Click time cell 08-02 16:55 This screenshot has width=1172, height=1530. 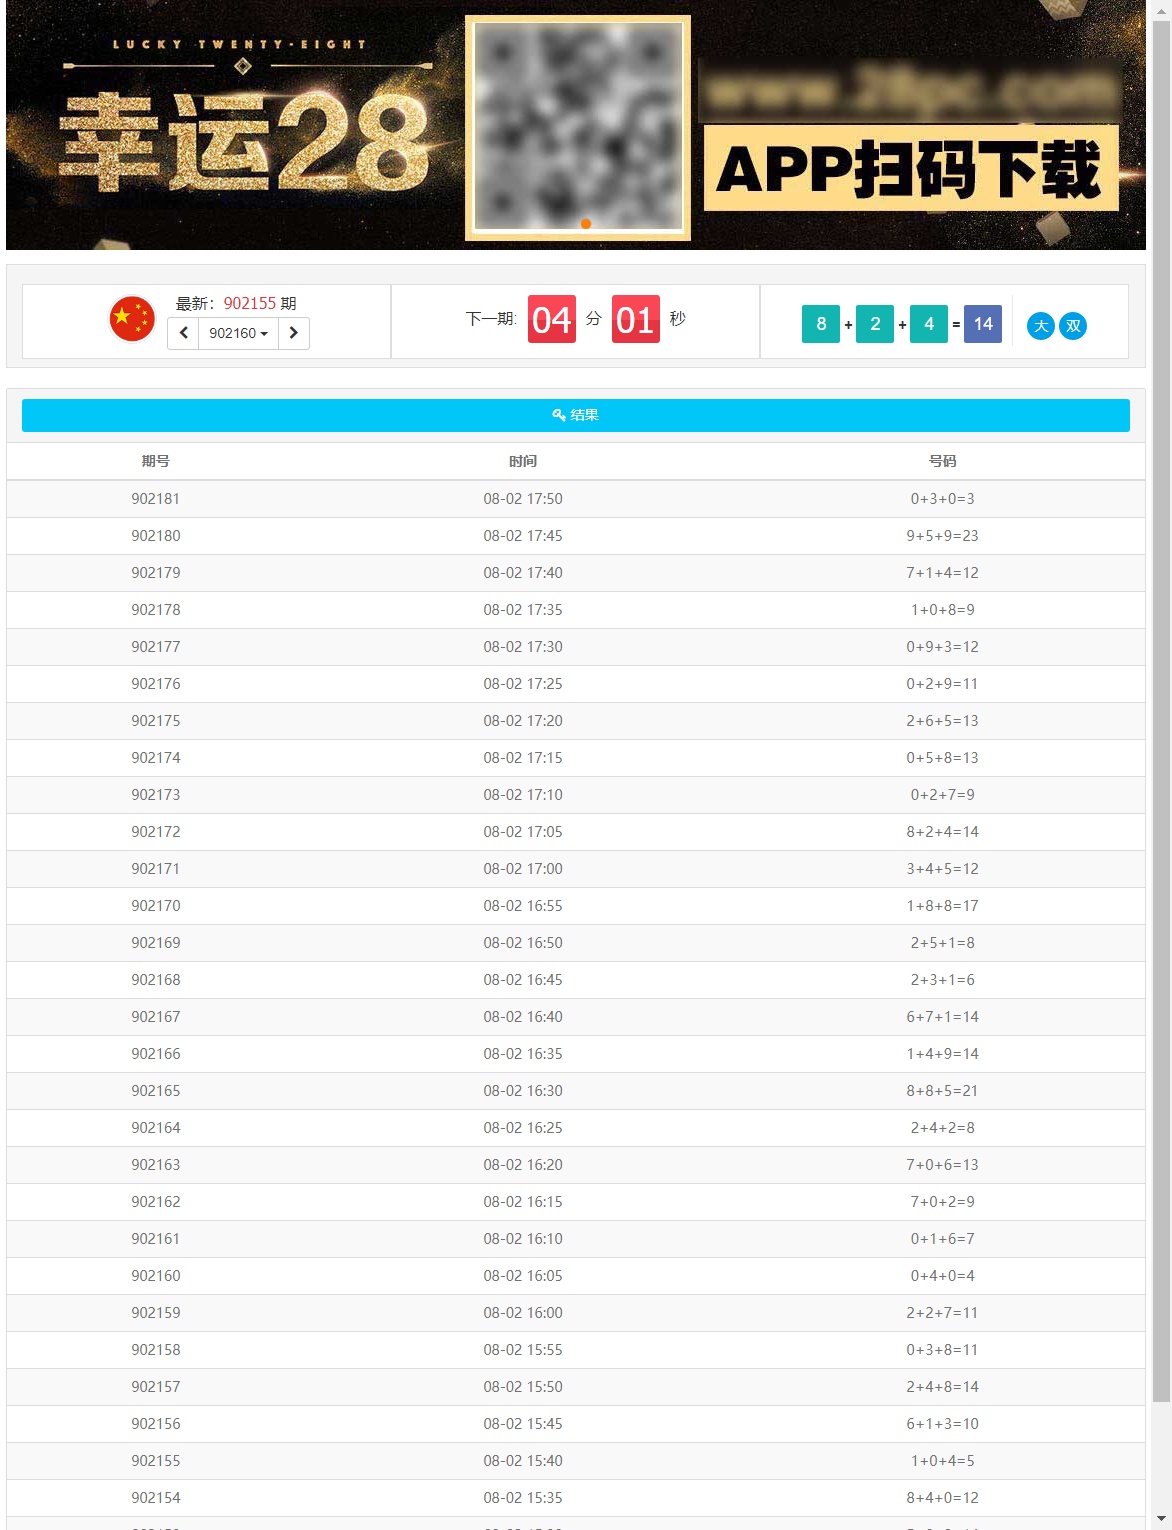pos(523,906)
